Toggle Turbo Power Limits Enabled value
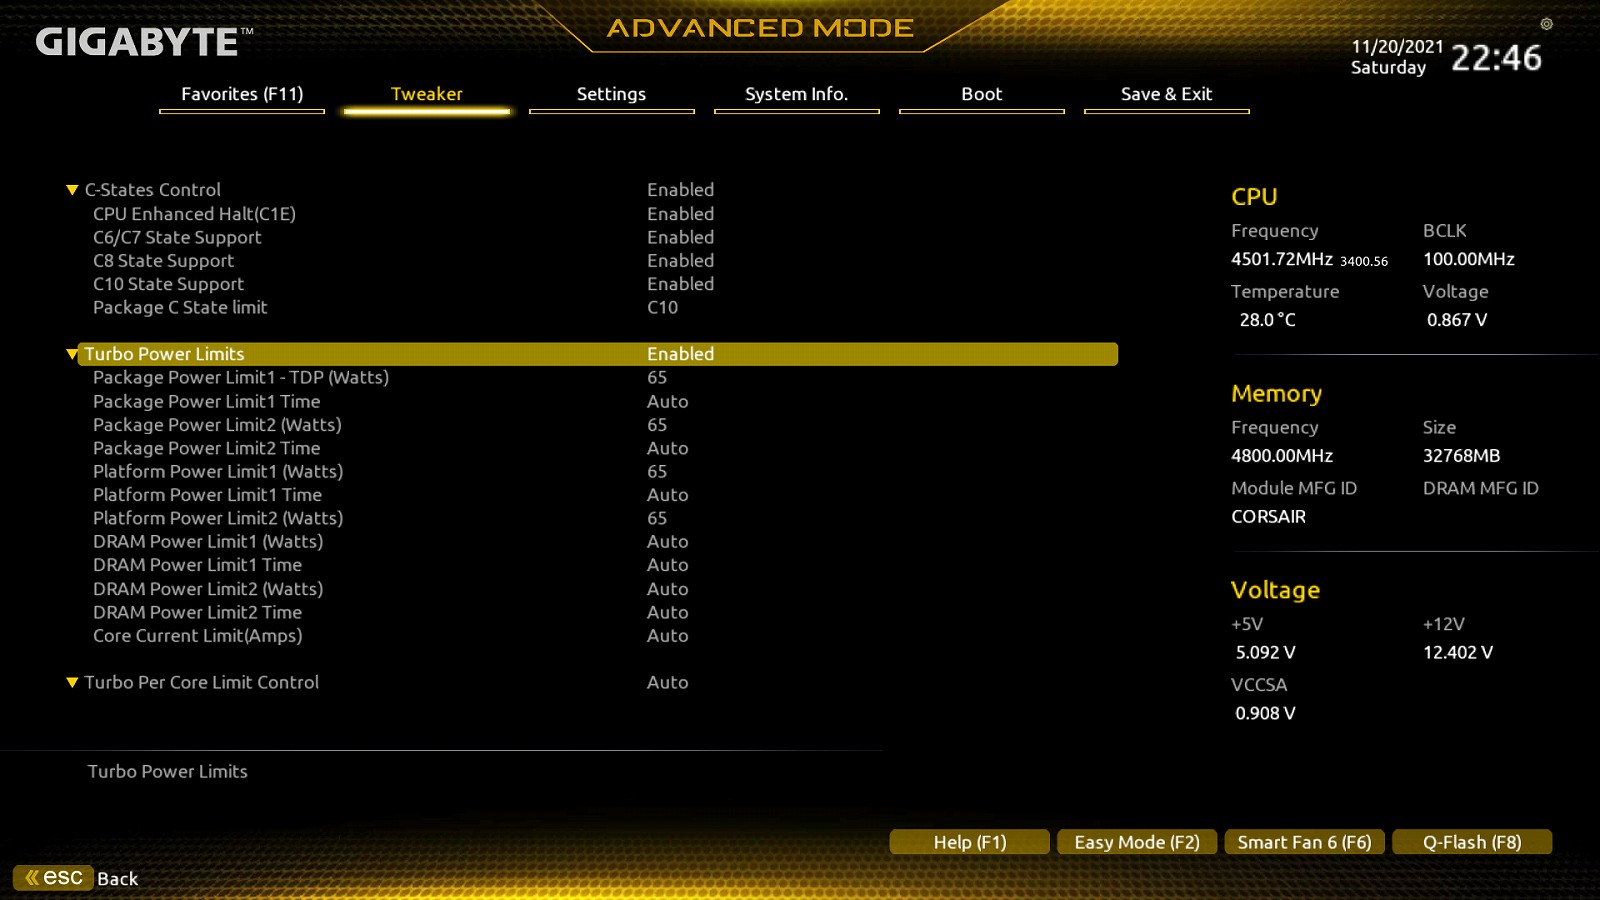The height and width of the screenshot is (900, 1600). pyautogui.click(x=680, y=354)
